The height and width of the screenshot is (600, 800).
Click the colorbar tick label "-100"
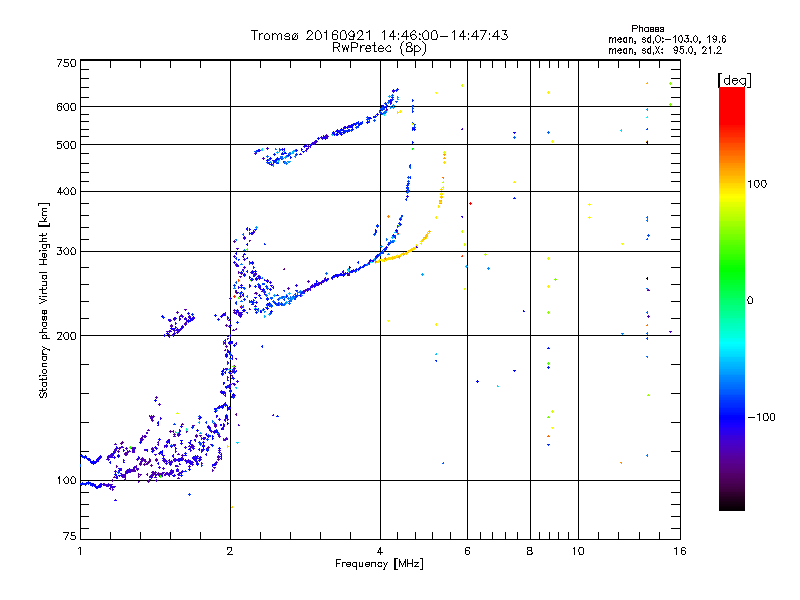[761, 417]
